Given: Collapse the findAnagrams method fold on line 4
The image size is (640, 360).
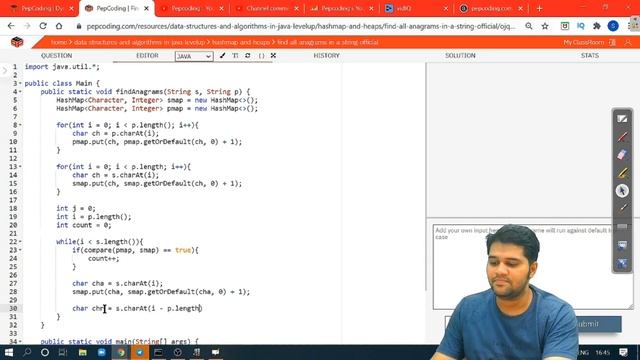Looking at the screenshot, I should pos(20,92).
